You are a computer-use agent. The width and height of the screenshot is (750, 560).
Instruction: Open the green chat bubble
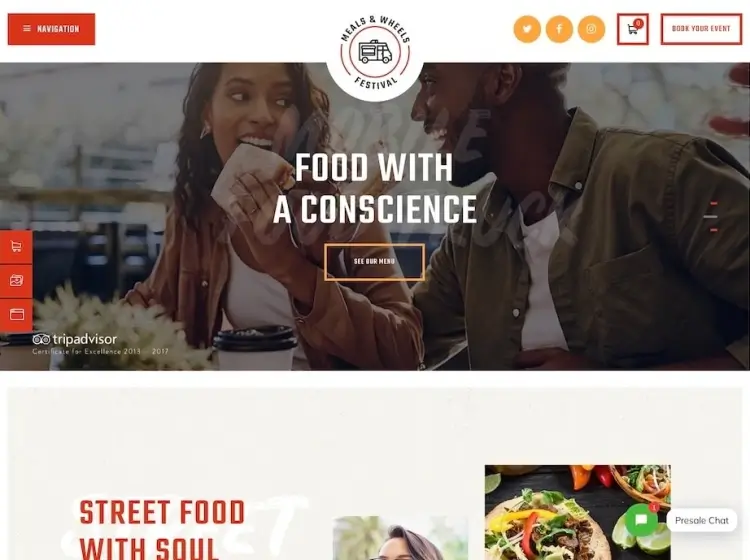[641, 520]
